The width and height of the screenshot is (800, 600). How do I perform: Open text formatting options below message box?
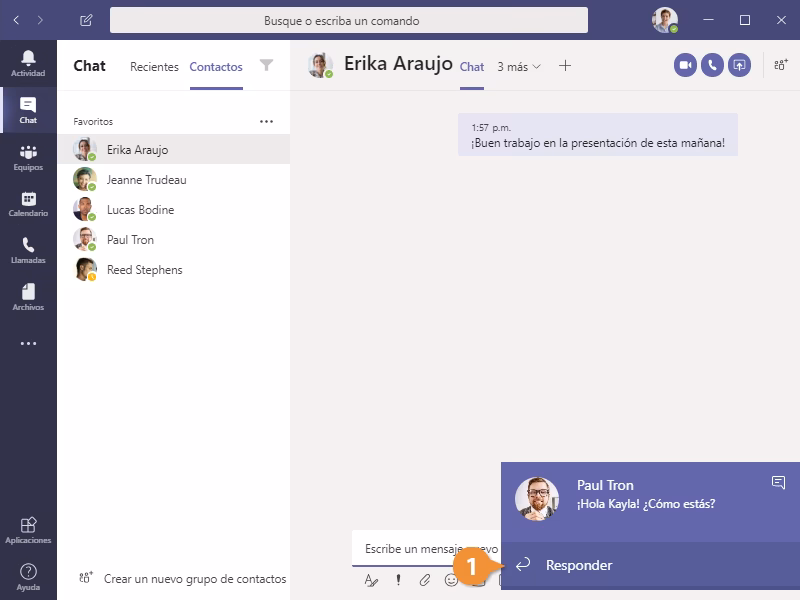coord(371,580)
